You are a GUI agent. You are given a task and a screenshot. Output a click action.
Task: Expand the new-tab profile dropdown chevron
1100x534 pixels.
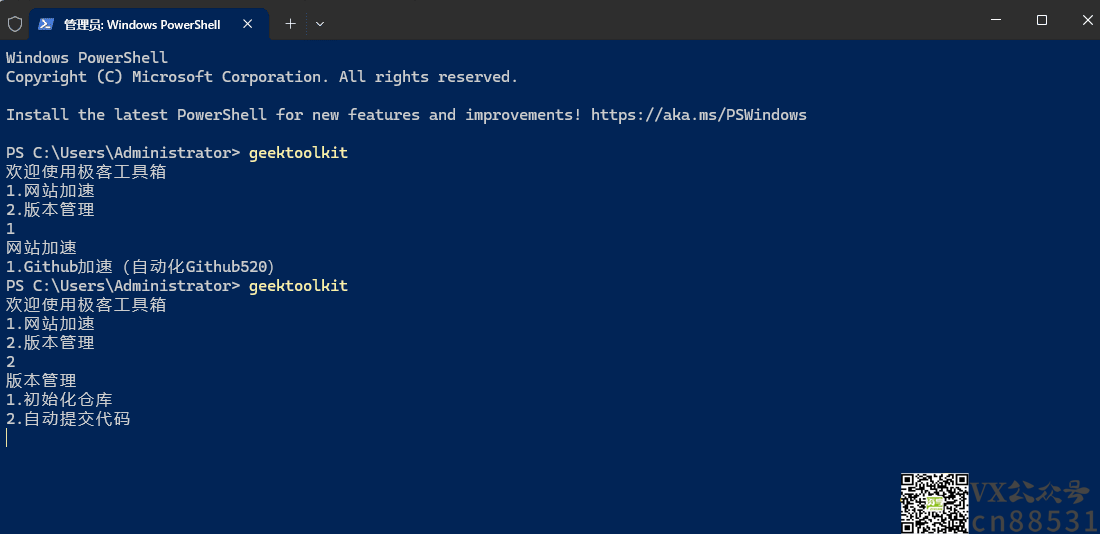(320, 24)
